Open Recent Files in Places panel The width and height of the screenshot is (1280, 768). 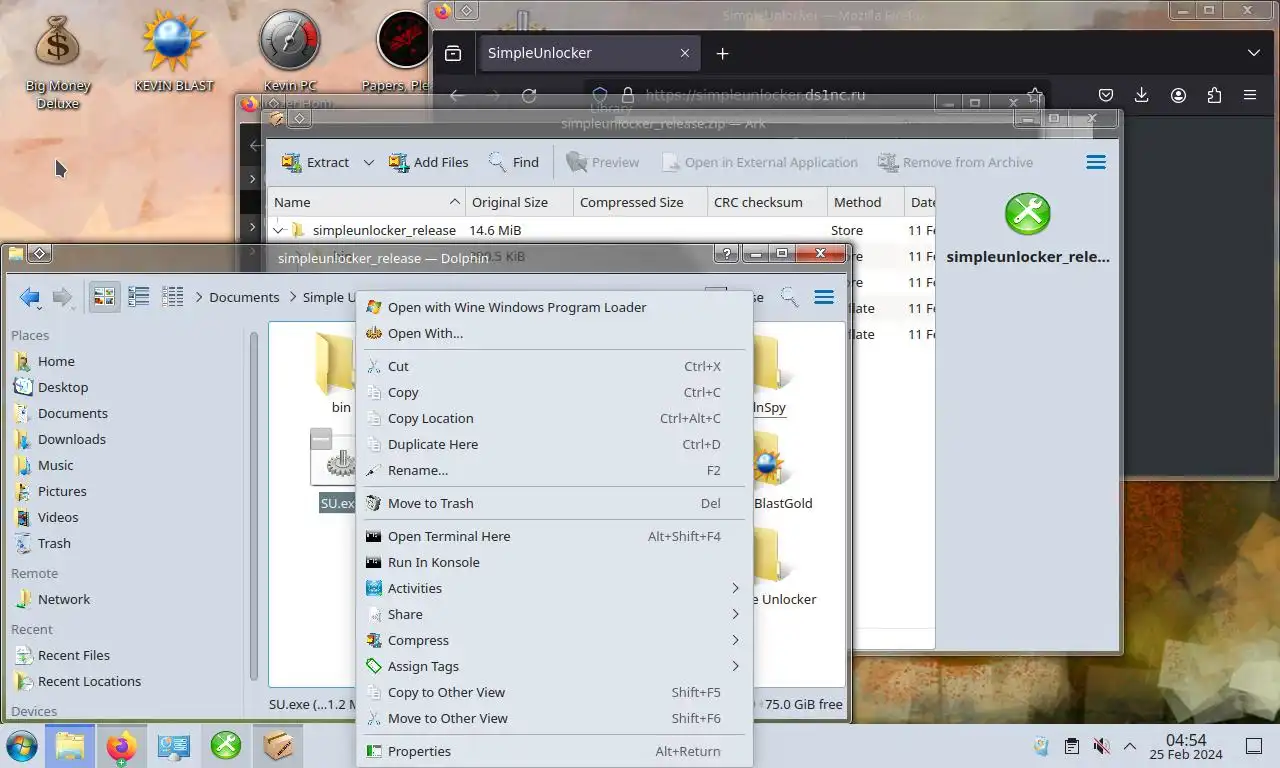[x=125, y=655]
